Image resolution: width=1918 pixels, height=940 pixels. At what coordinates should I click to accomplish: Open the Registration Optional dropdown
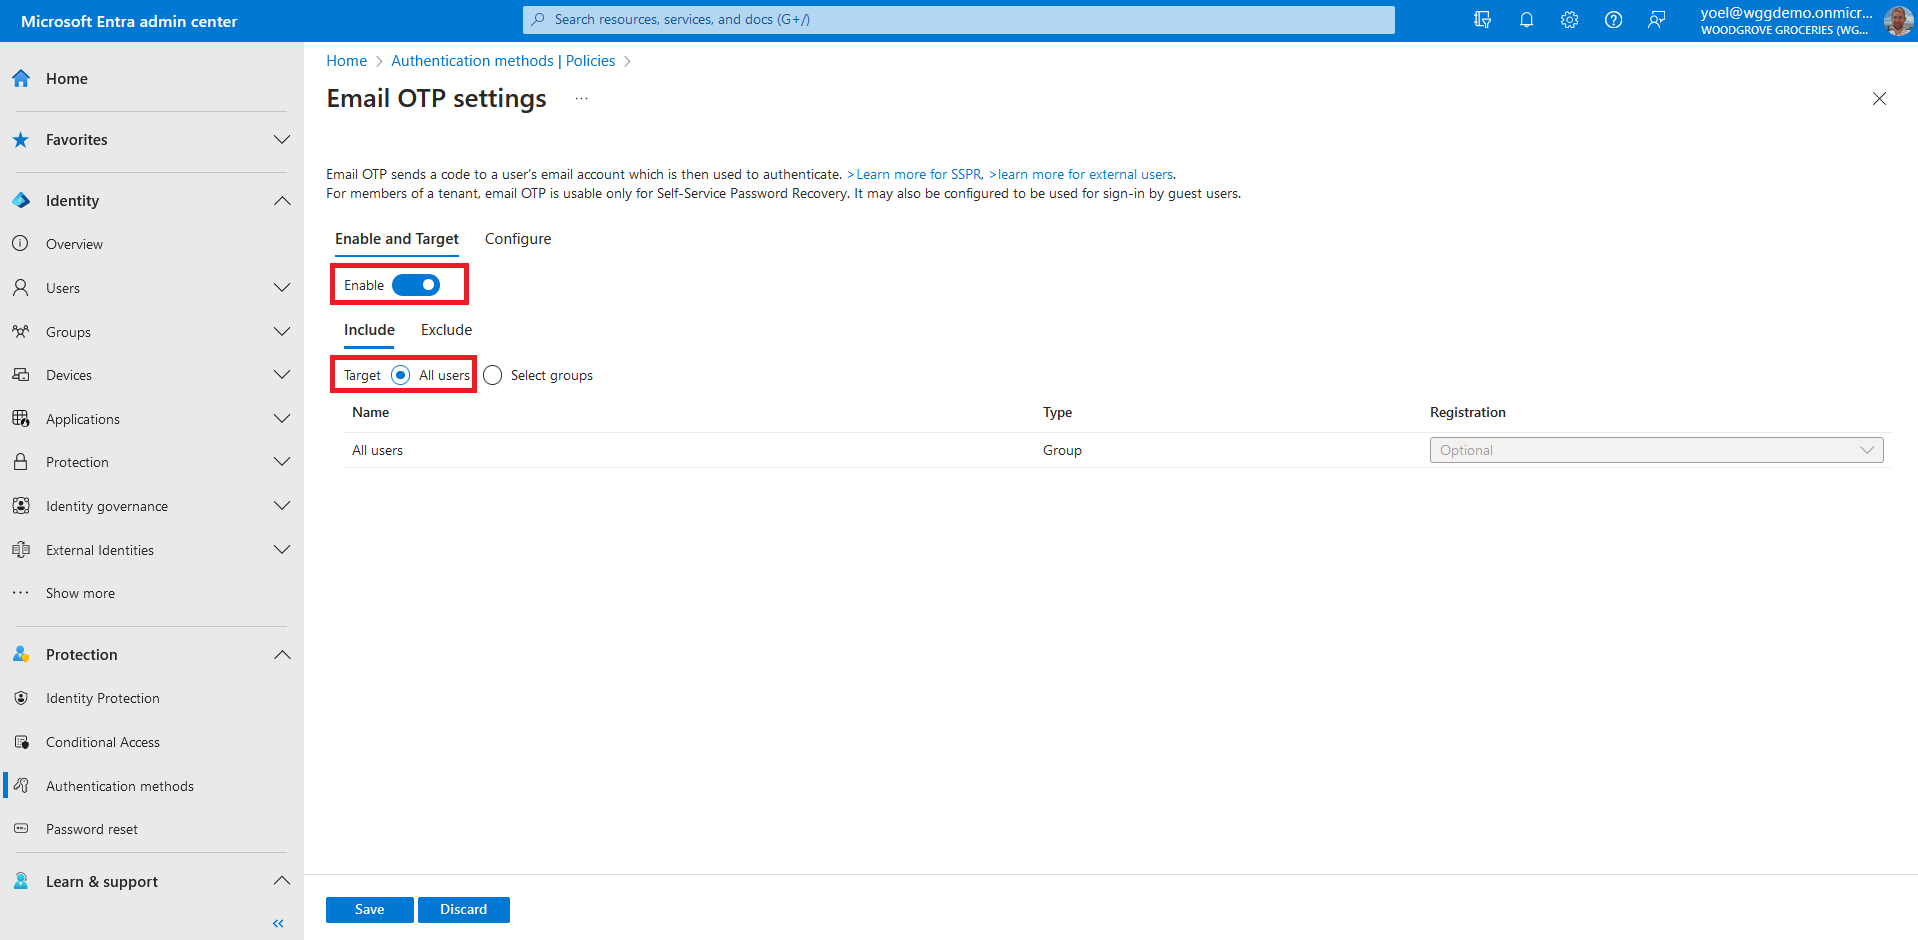1656,450
